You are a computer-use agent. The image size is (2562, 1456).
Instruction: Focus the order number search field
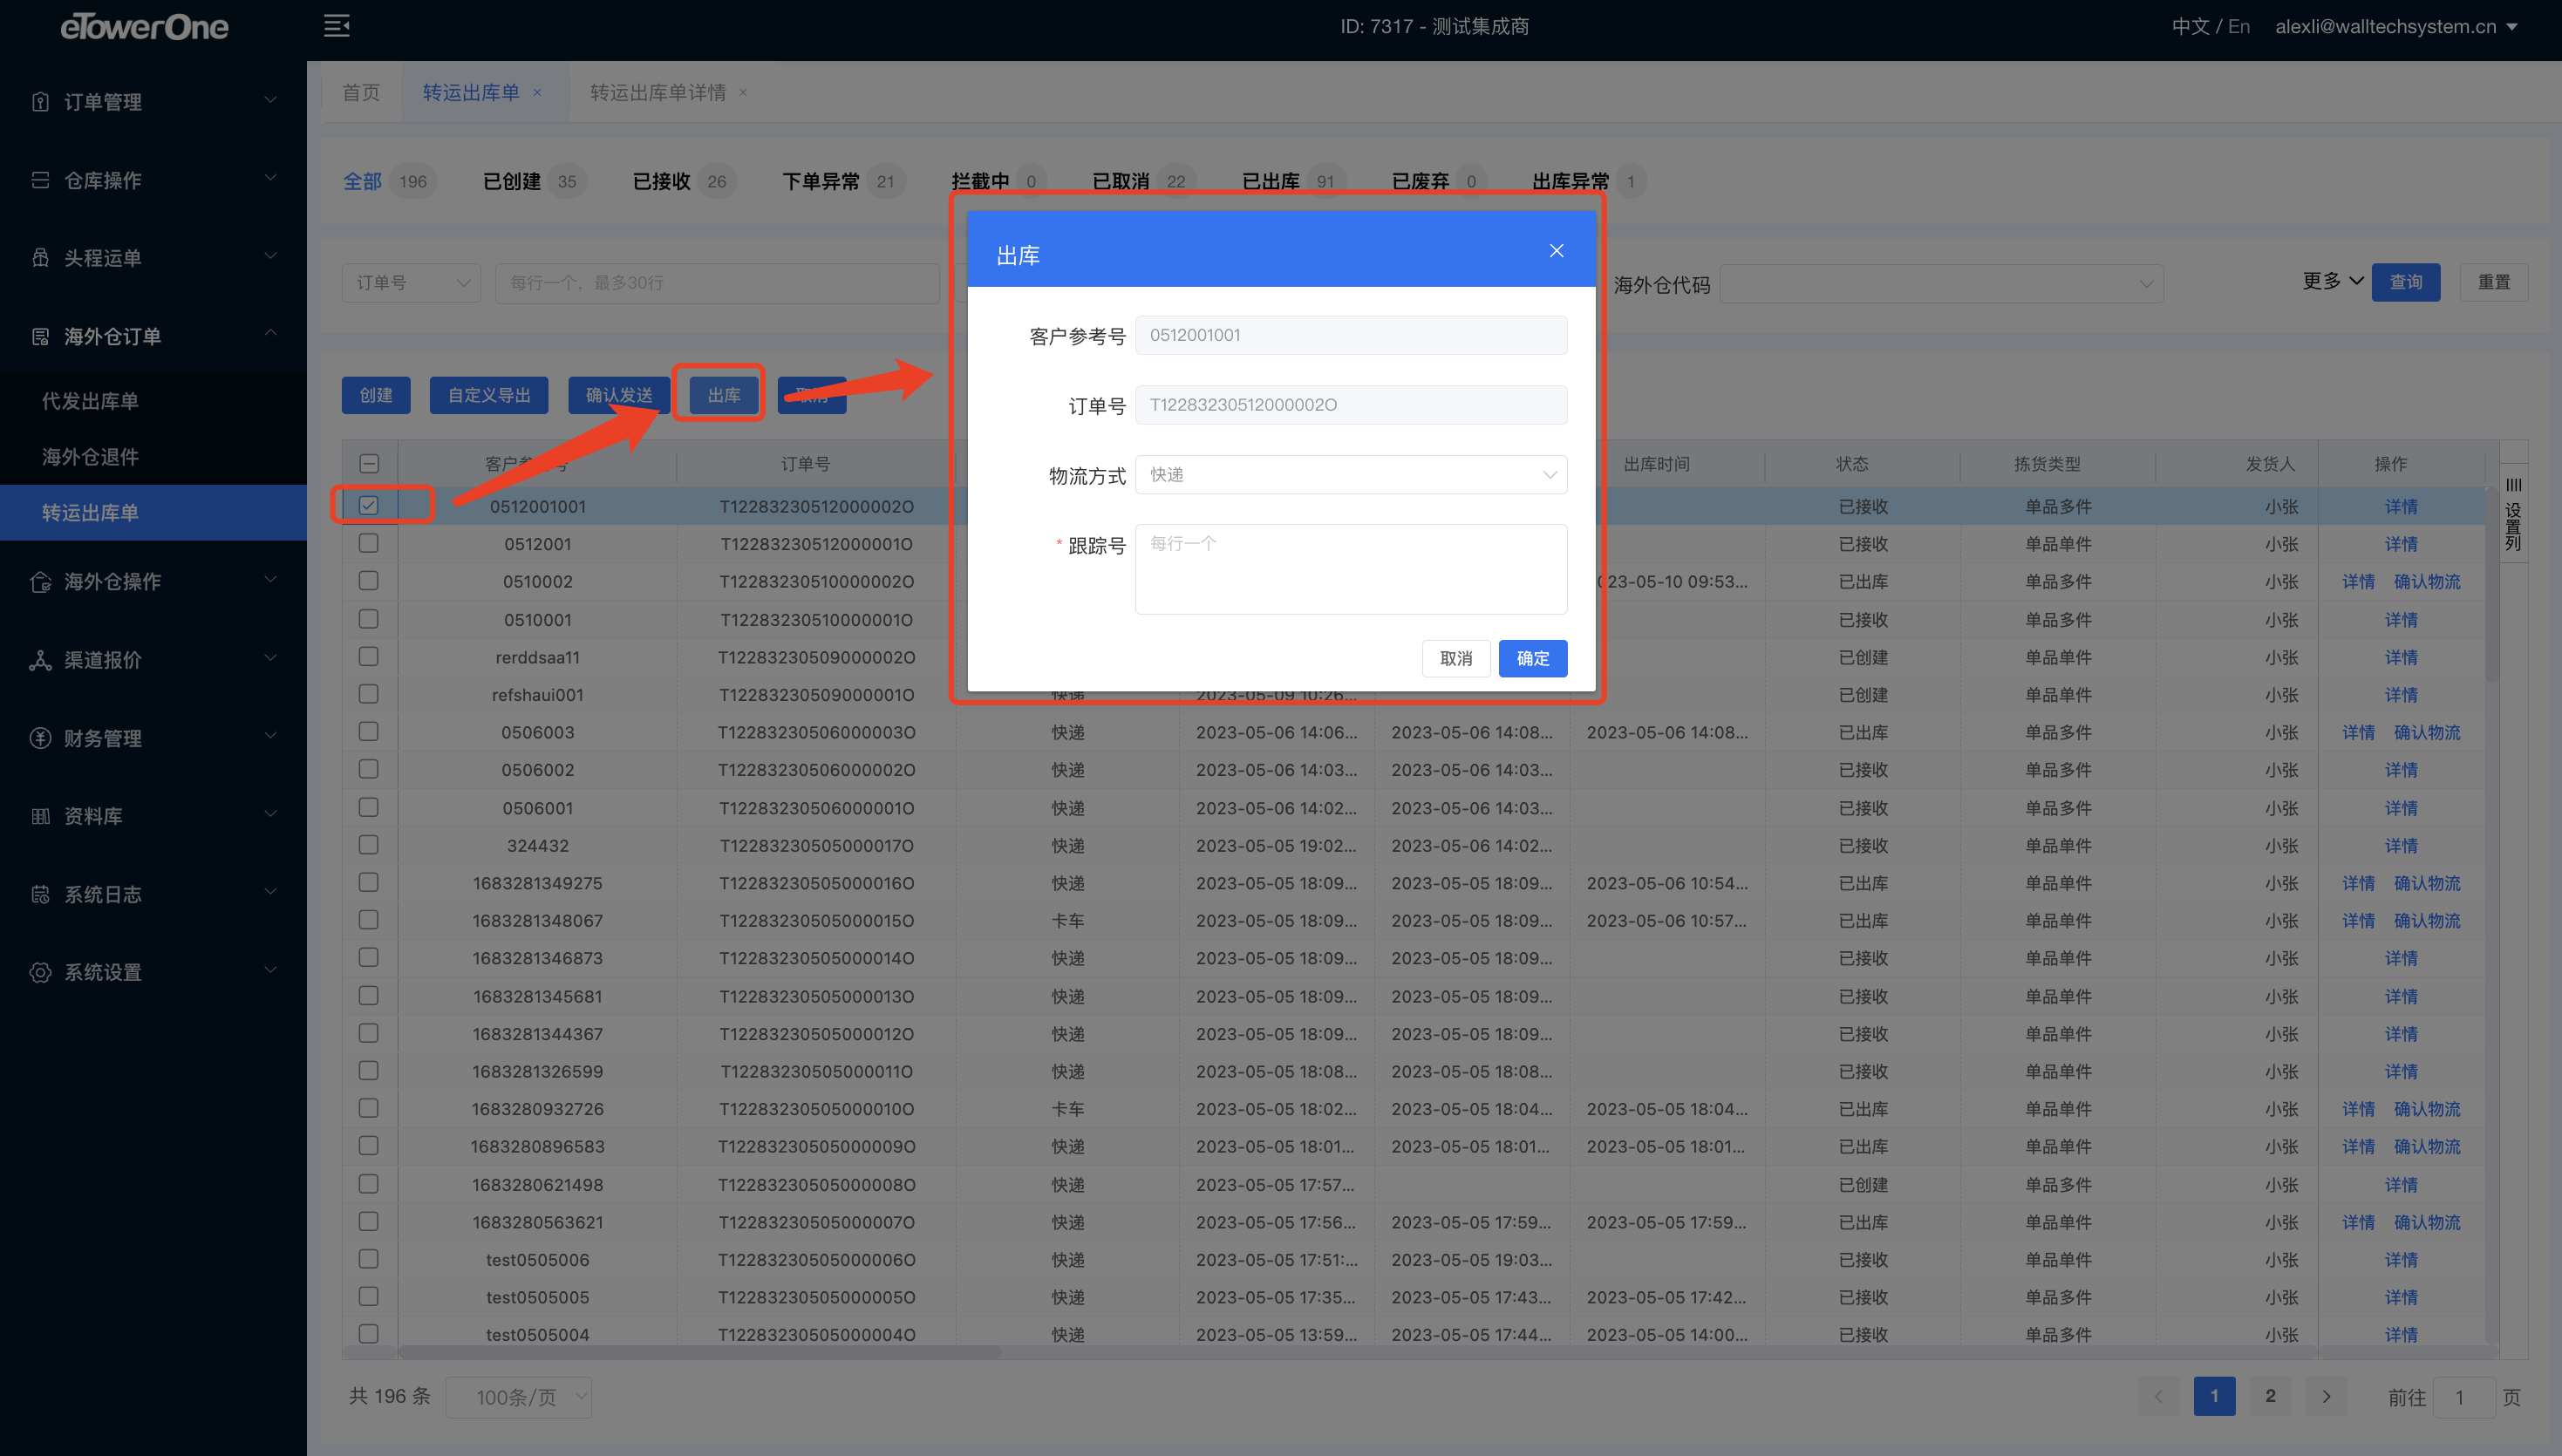point(717,283)
